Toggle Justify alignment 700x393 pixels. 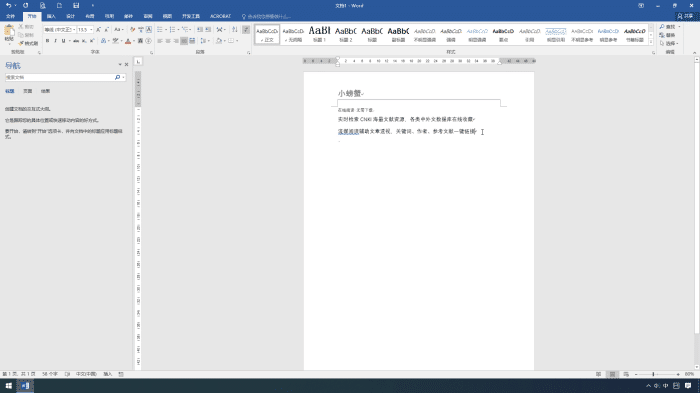pyautogui.click(x=184, y=41)
